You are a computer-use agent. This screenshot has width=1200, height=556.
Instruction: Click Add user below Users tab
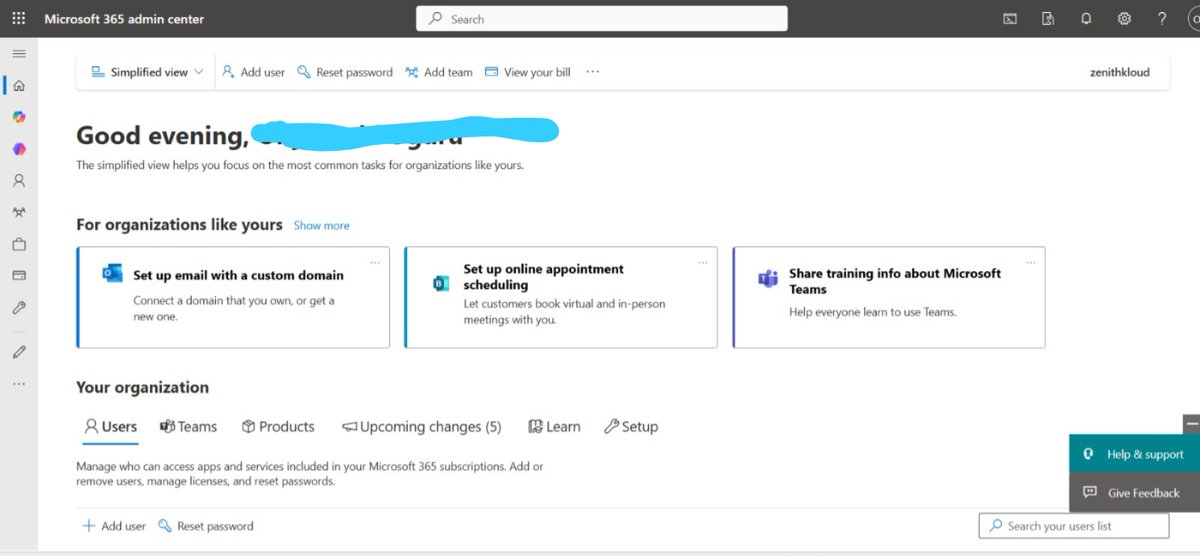tap(113, 526)
